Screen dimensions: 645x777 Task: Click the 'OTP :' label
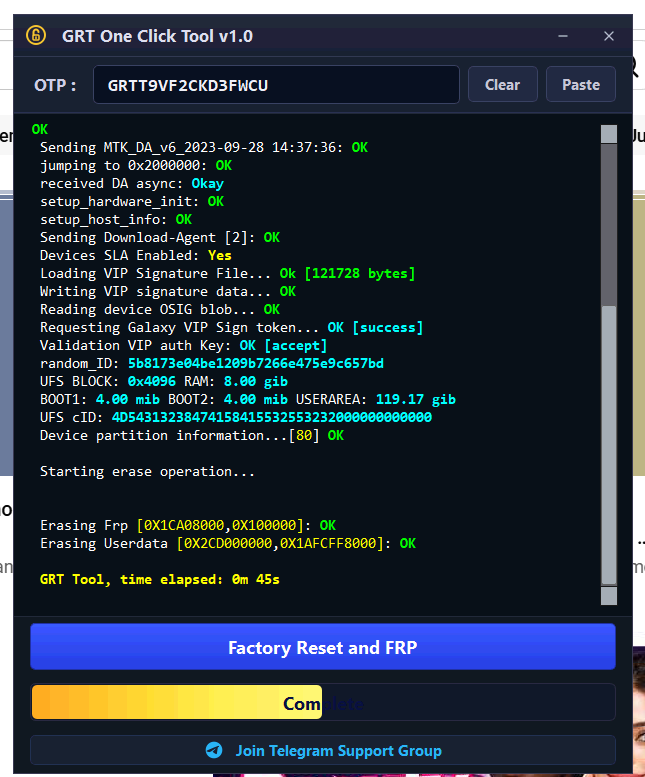(x=55, y=85)
